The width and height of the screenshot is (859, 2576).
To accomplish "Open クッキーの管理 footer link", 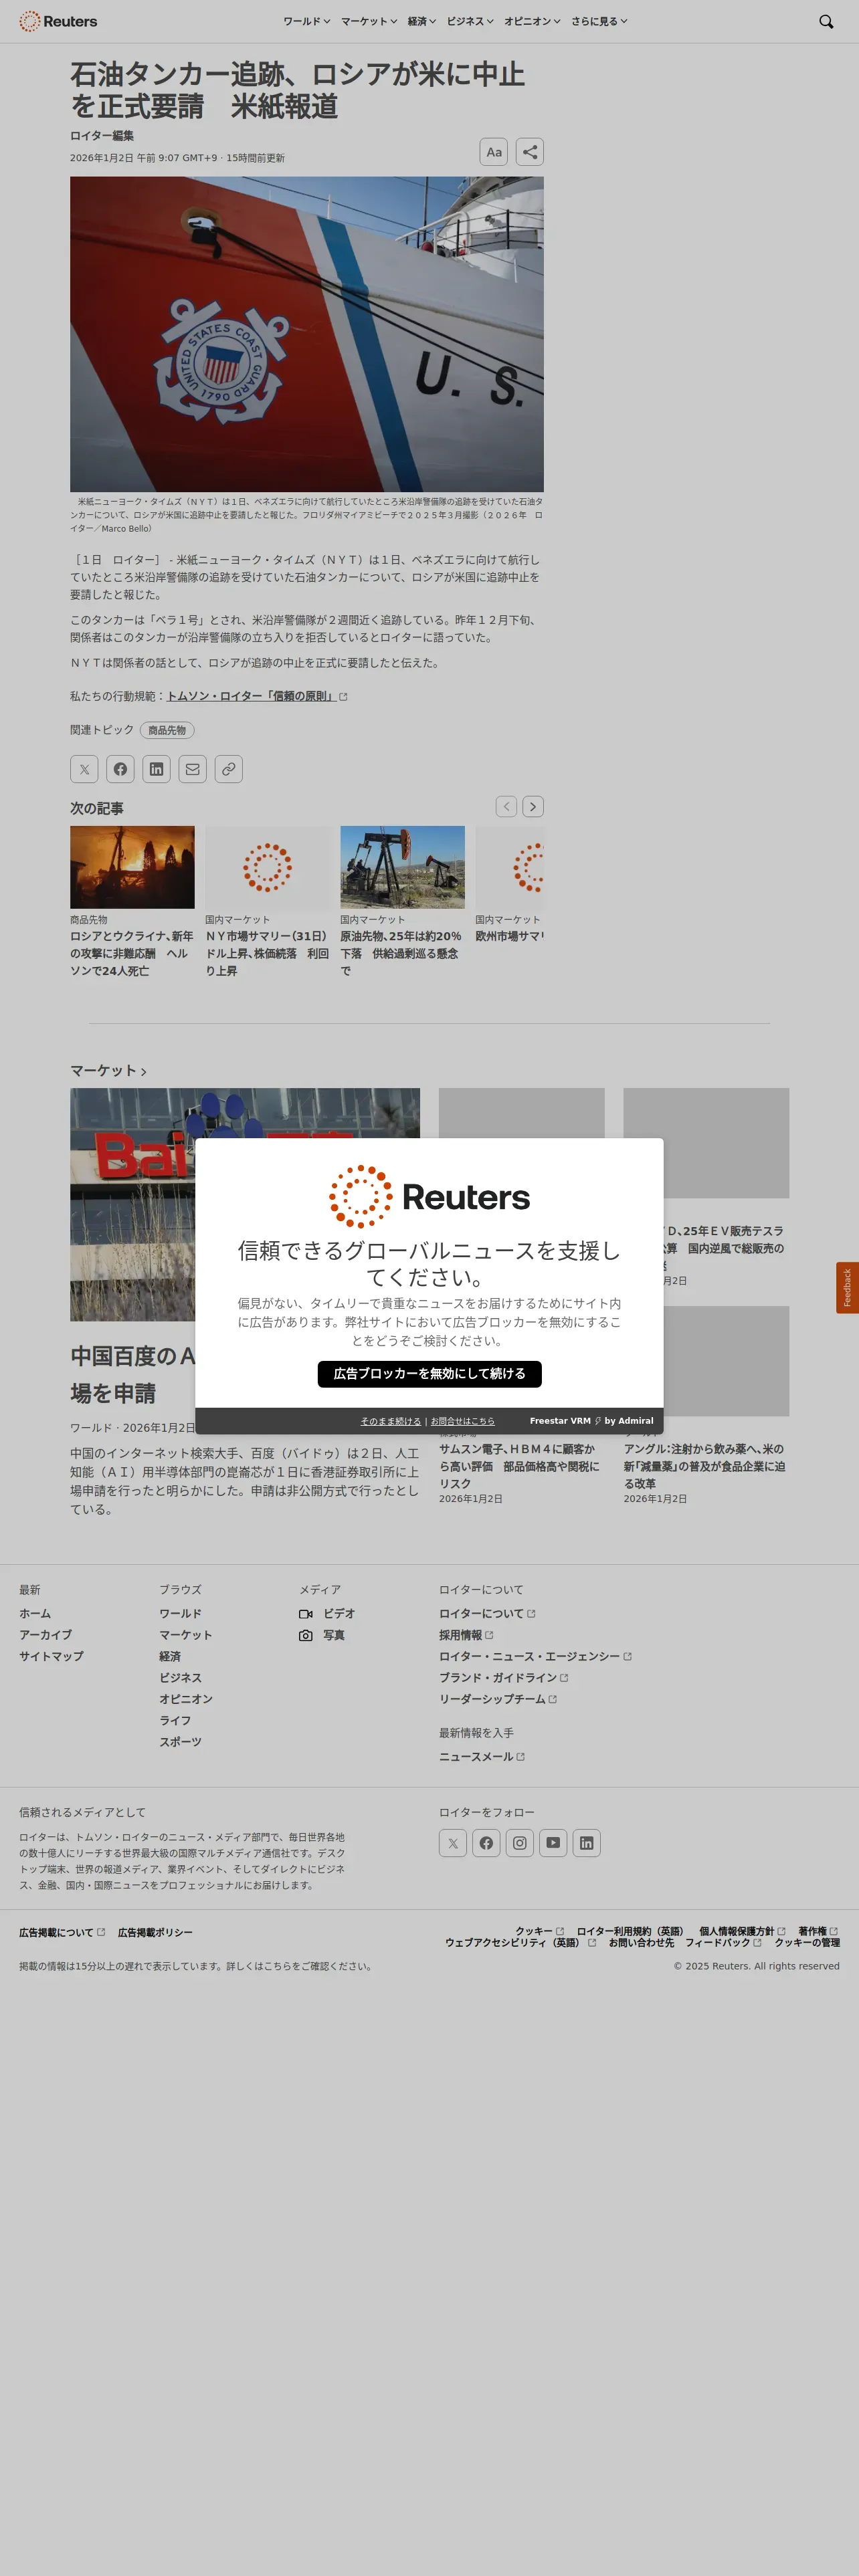I will point(807,1943).
